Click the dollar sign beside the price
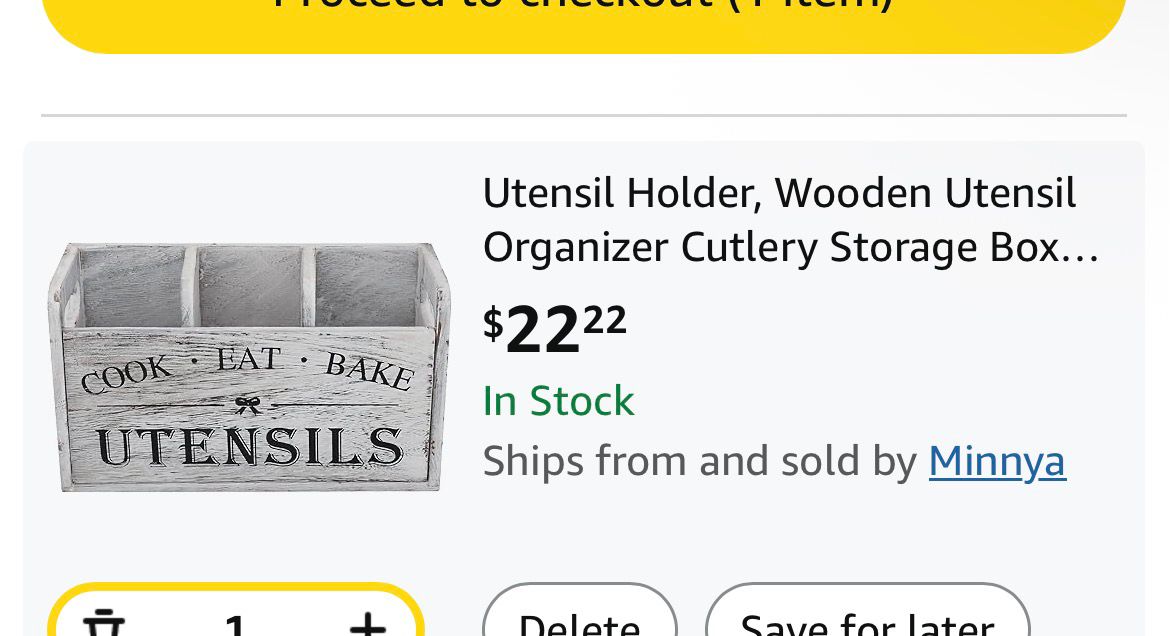The height and width of the screenshot is (636, 1170). tap(493, 323)
